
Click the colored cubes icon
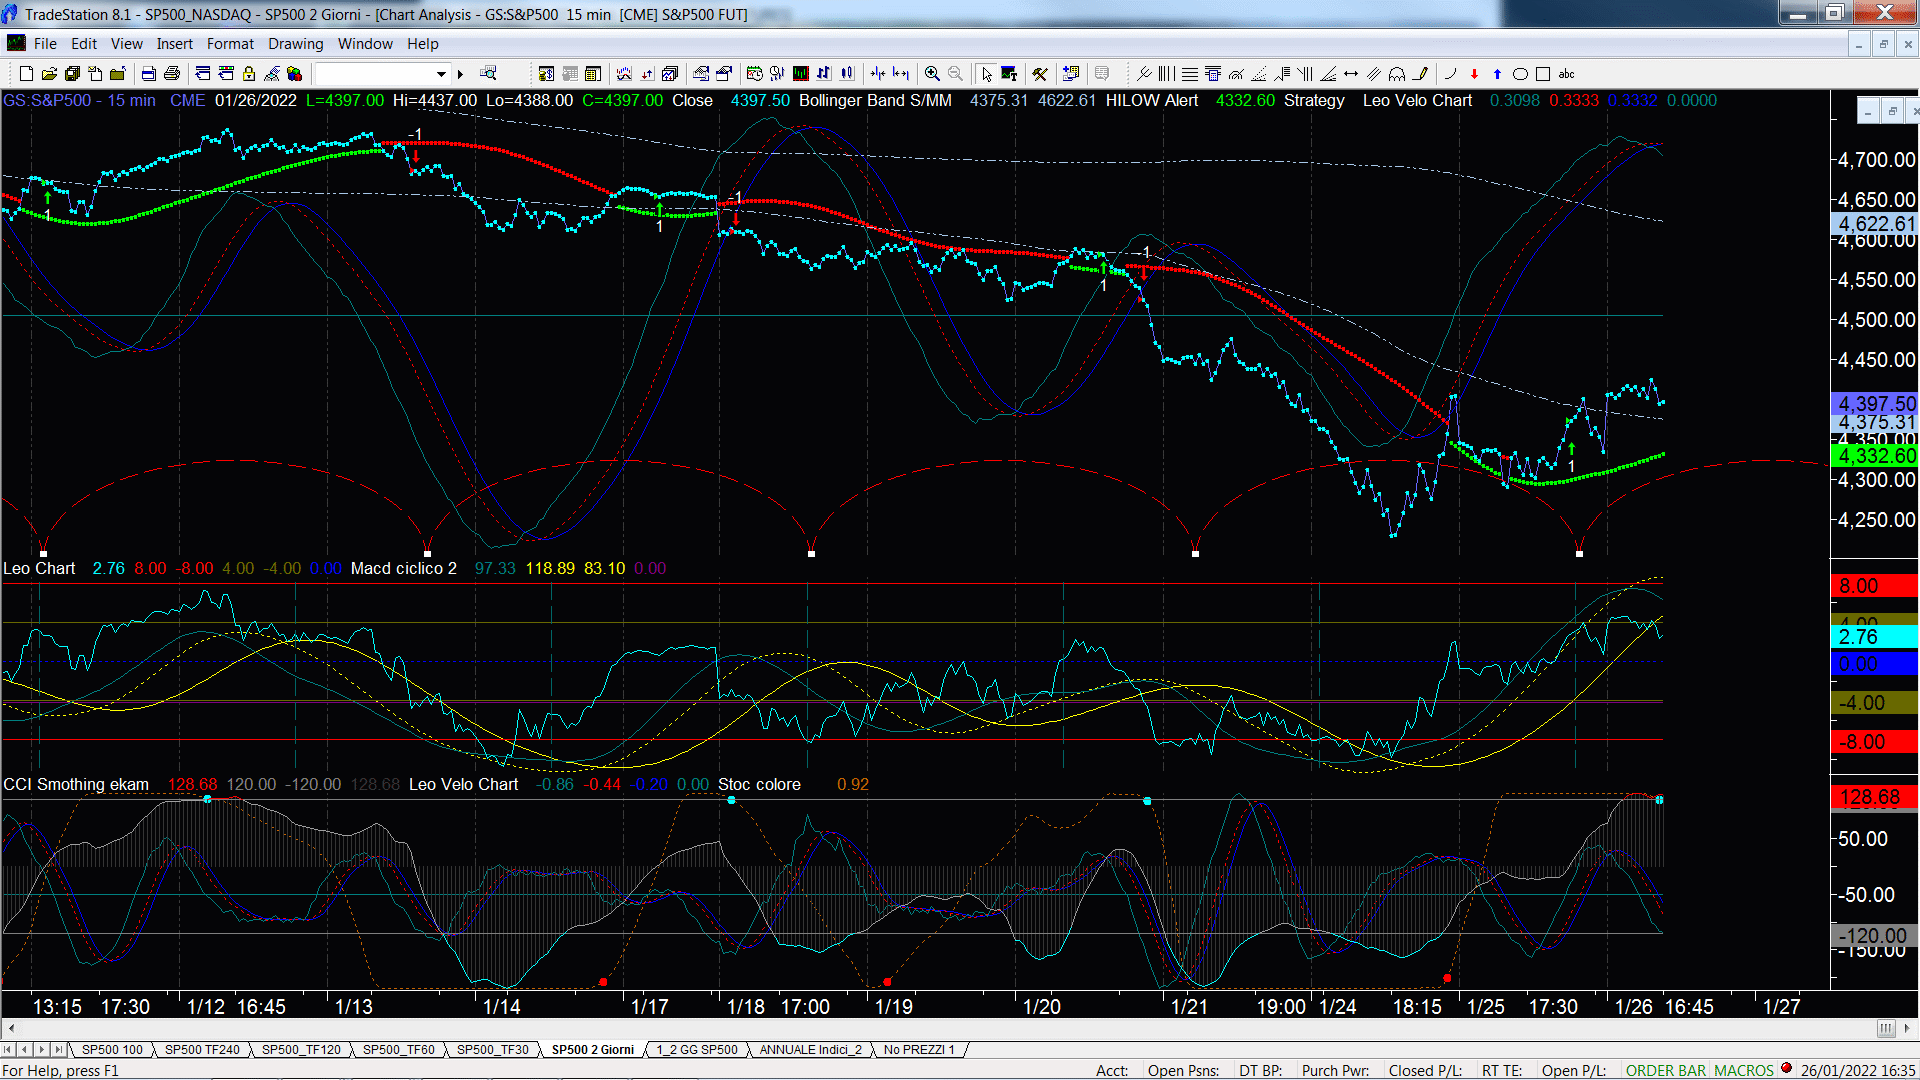[294, 73]
